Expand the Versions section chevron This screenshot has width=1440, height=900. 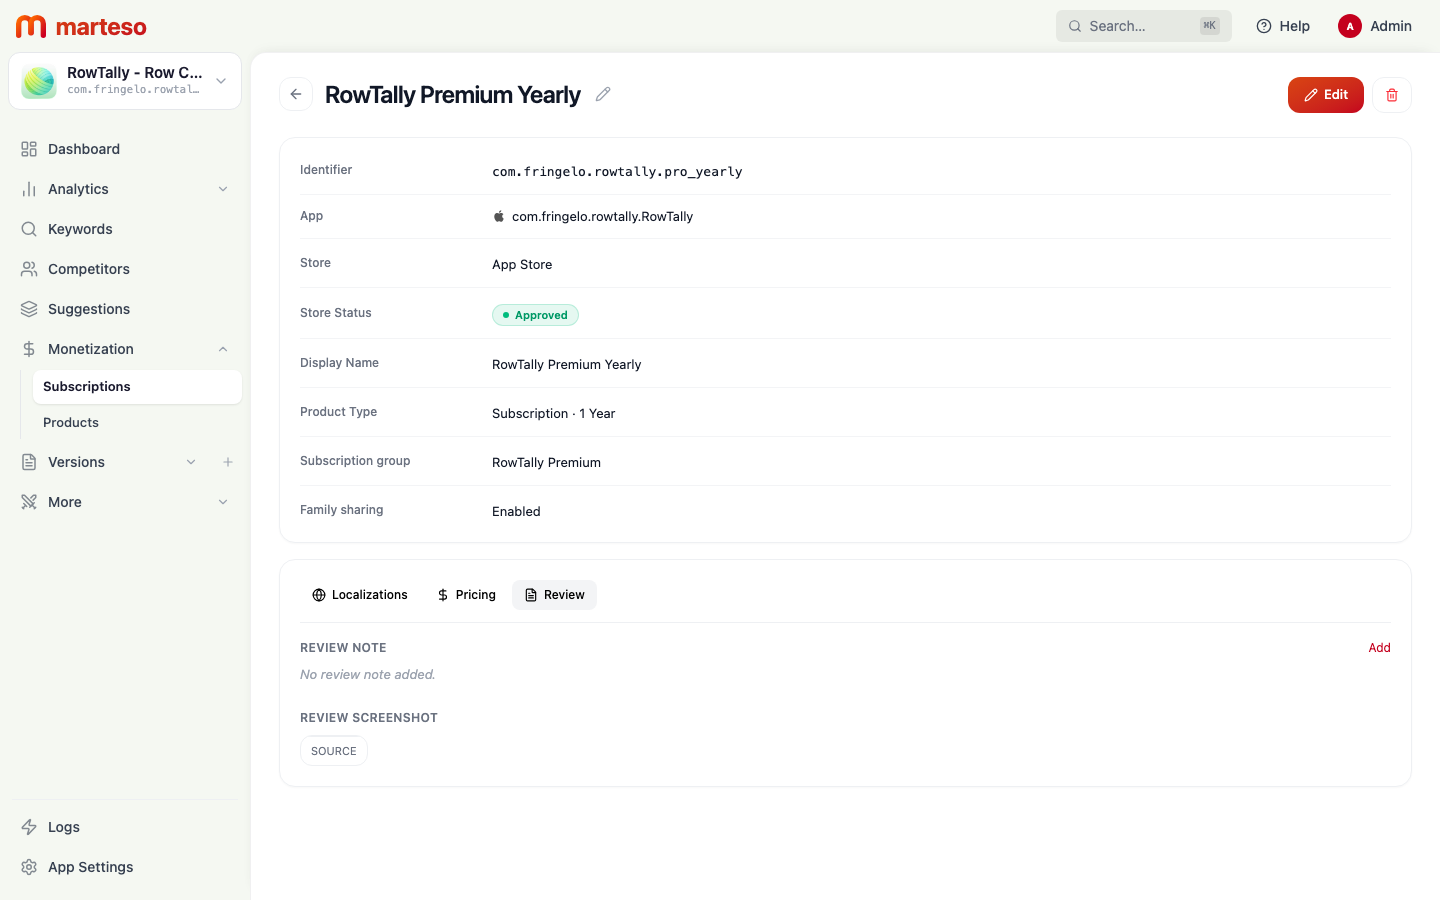pos(191,462)
